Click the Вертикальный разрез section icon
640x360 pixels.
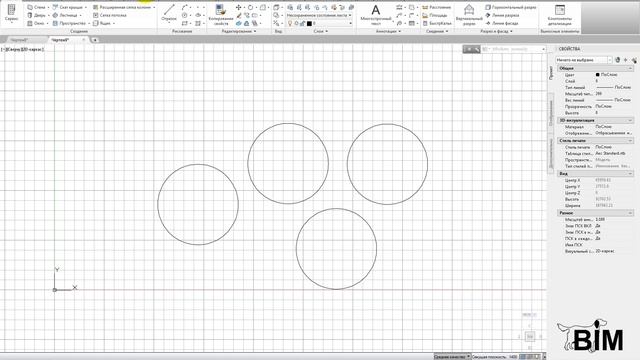click(469, 11)
